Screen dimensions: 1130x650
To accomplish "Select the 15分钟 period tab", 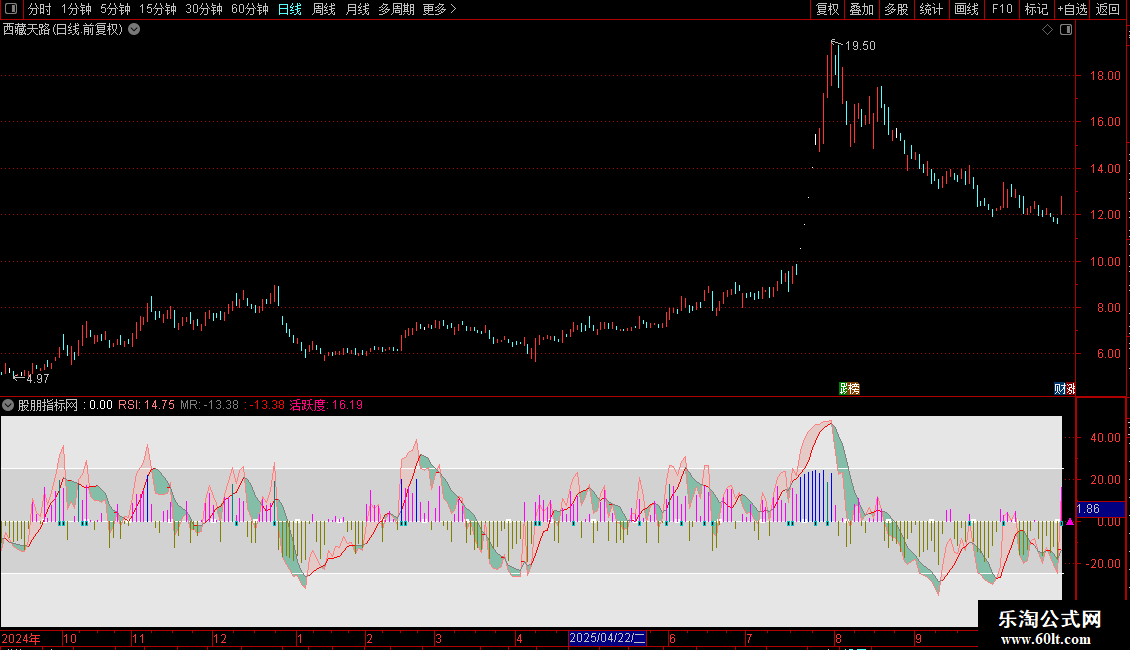I will pyautogui.click(x=158, y=9).
